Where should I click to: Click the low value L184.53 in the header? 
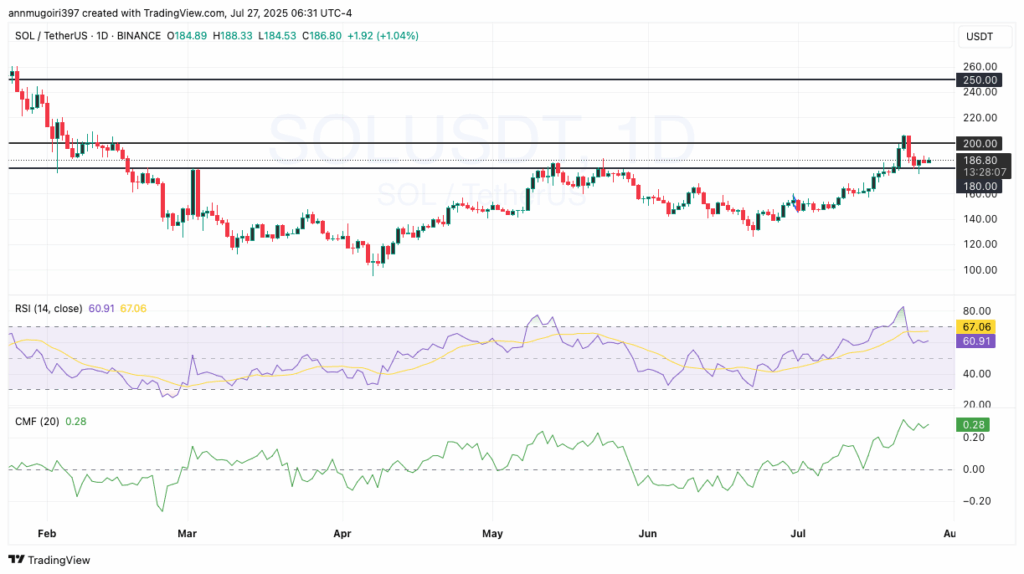point(277,36)
